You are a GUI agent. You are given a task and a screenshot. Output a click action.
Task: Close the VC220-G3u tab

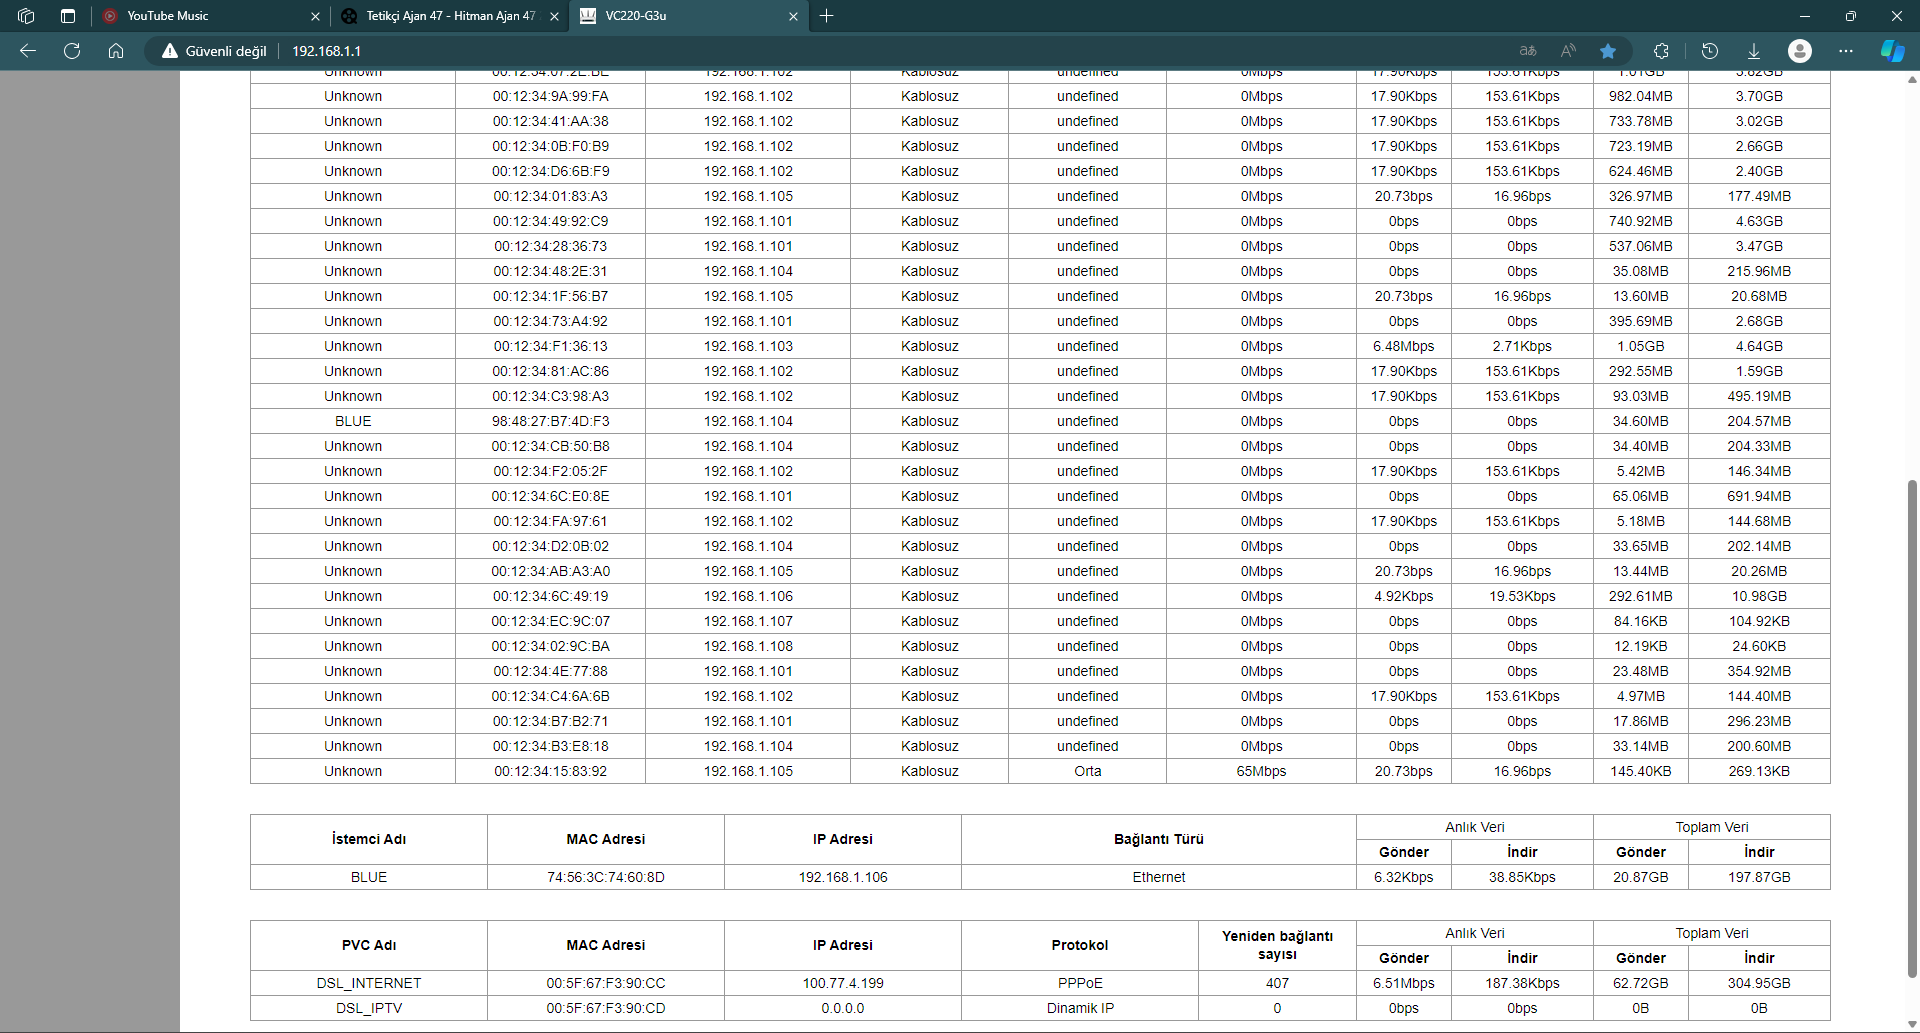[x=793, y=16]
